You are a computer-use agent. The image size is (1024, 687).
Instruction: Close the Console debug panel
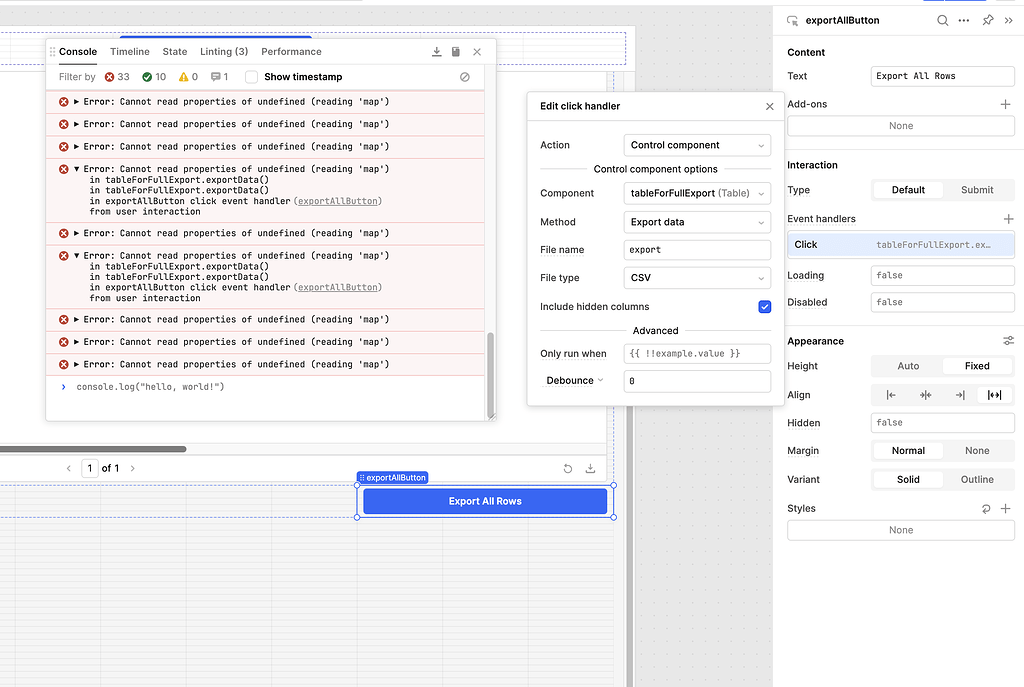[x=477, y=52]
